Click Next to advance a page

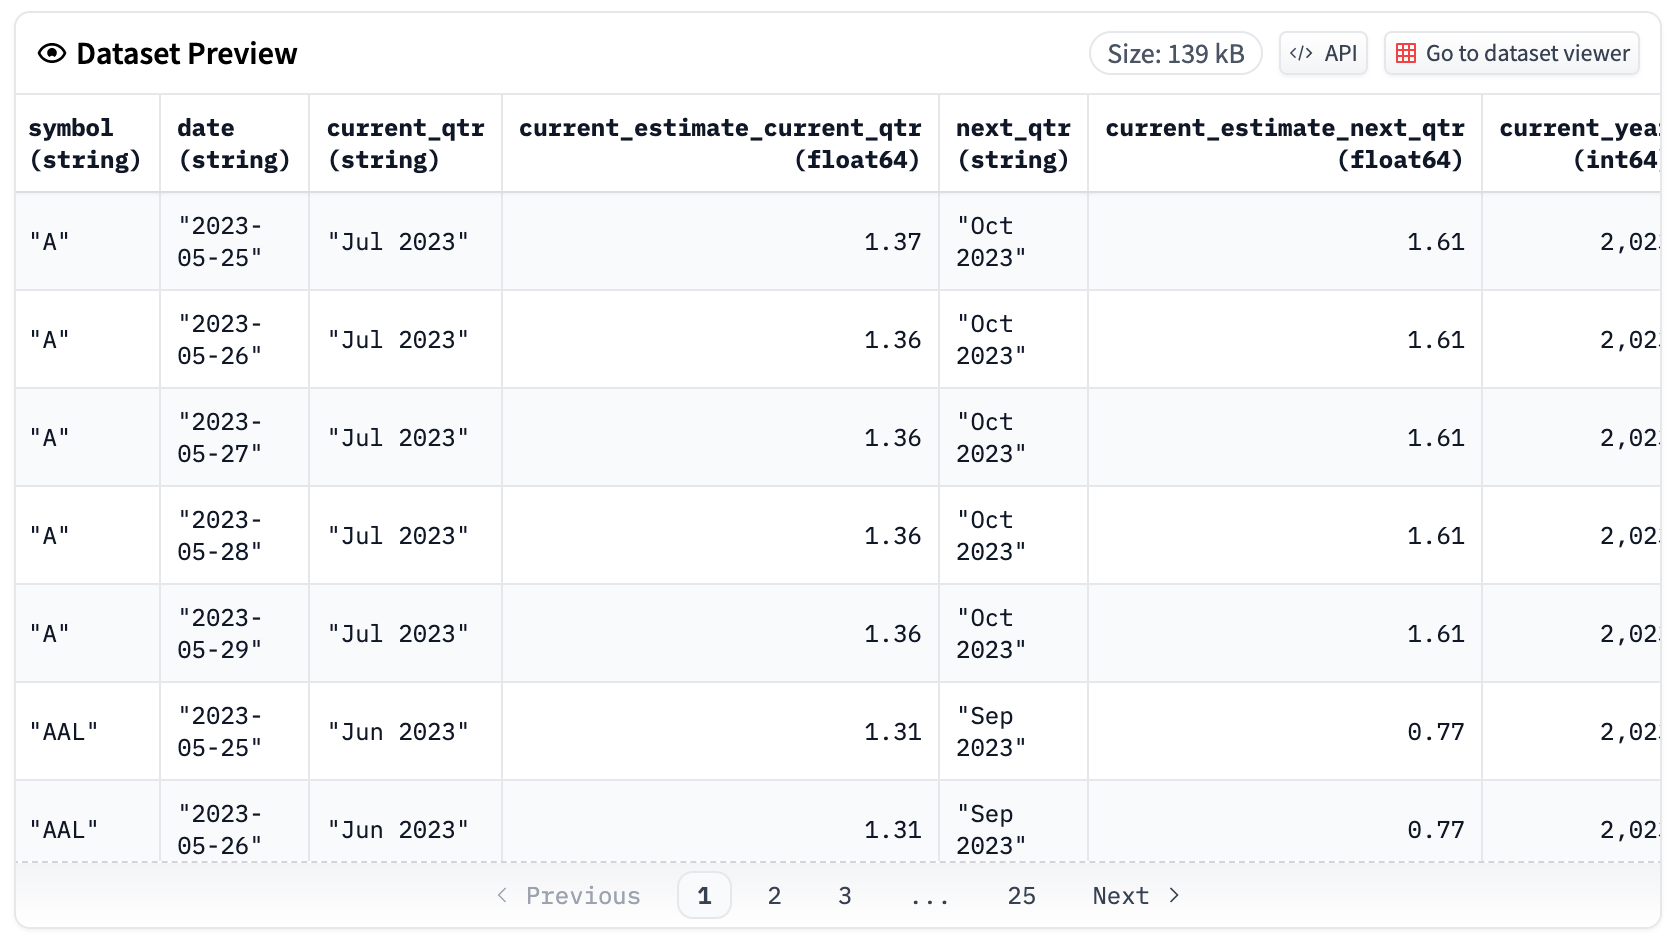coord(1120,895)
